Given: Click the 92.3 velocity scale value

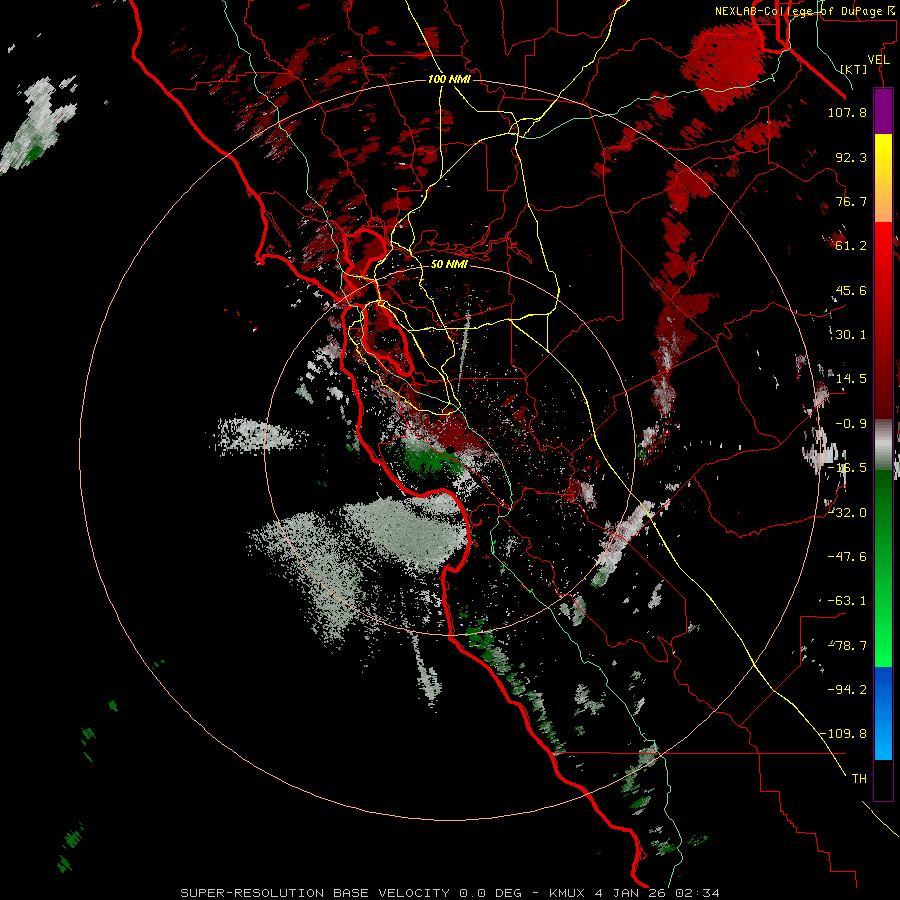Looking at the screenshot, I should 851,157.
